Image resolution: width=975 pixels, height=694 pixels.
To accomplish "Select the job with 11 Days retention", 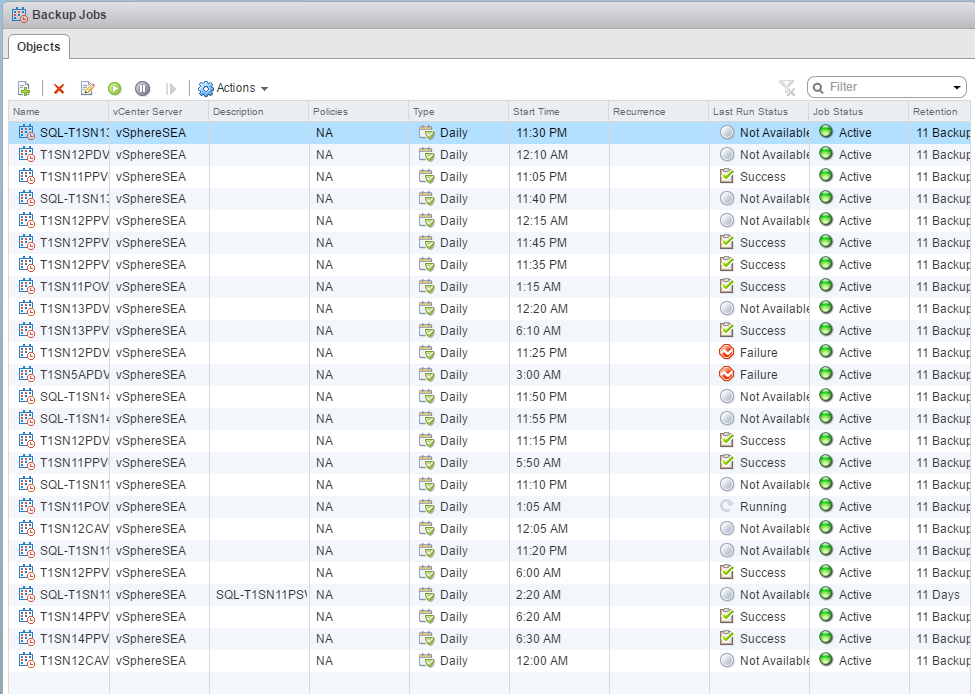I will [x=936, y=595].
